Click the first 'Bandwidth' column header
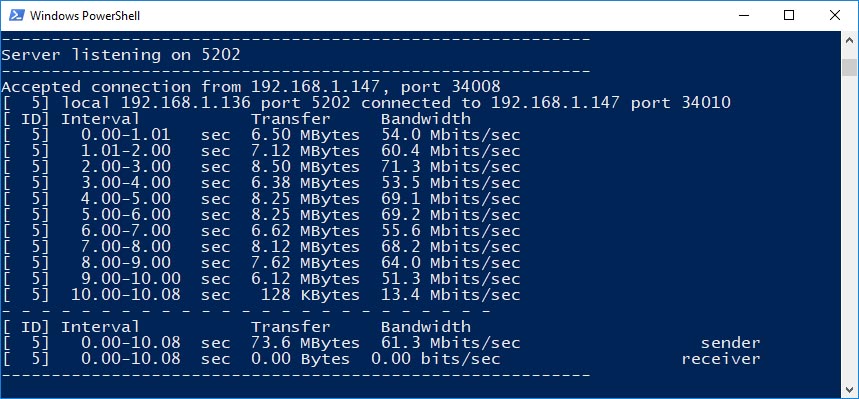The image size is (859, 399). click(x=426, y=118)
